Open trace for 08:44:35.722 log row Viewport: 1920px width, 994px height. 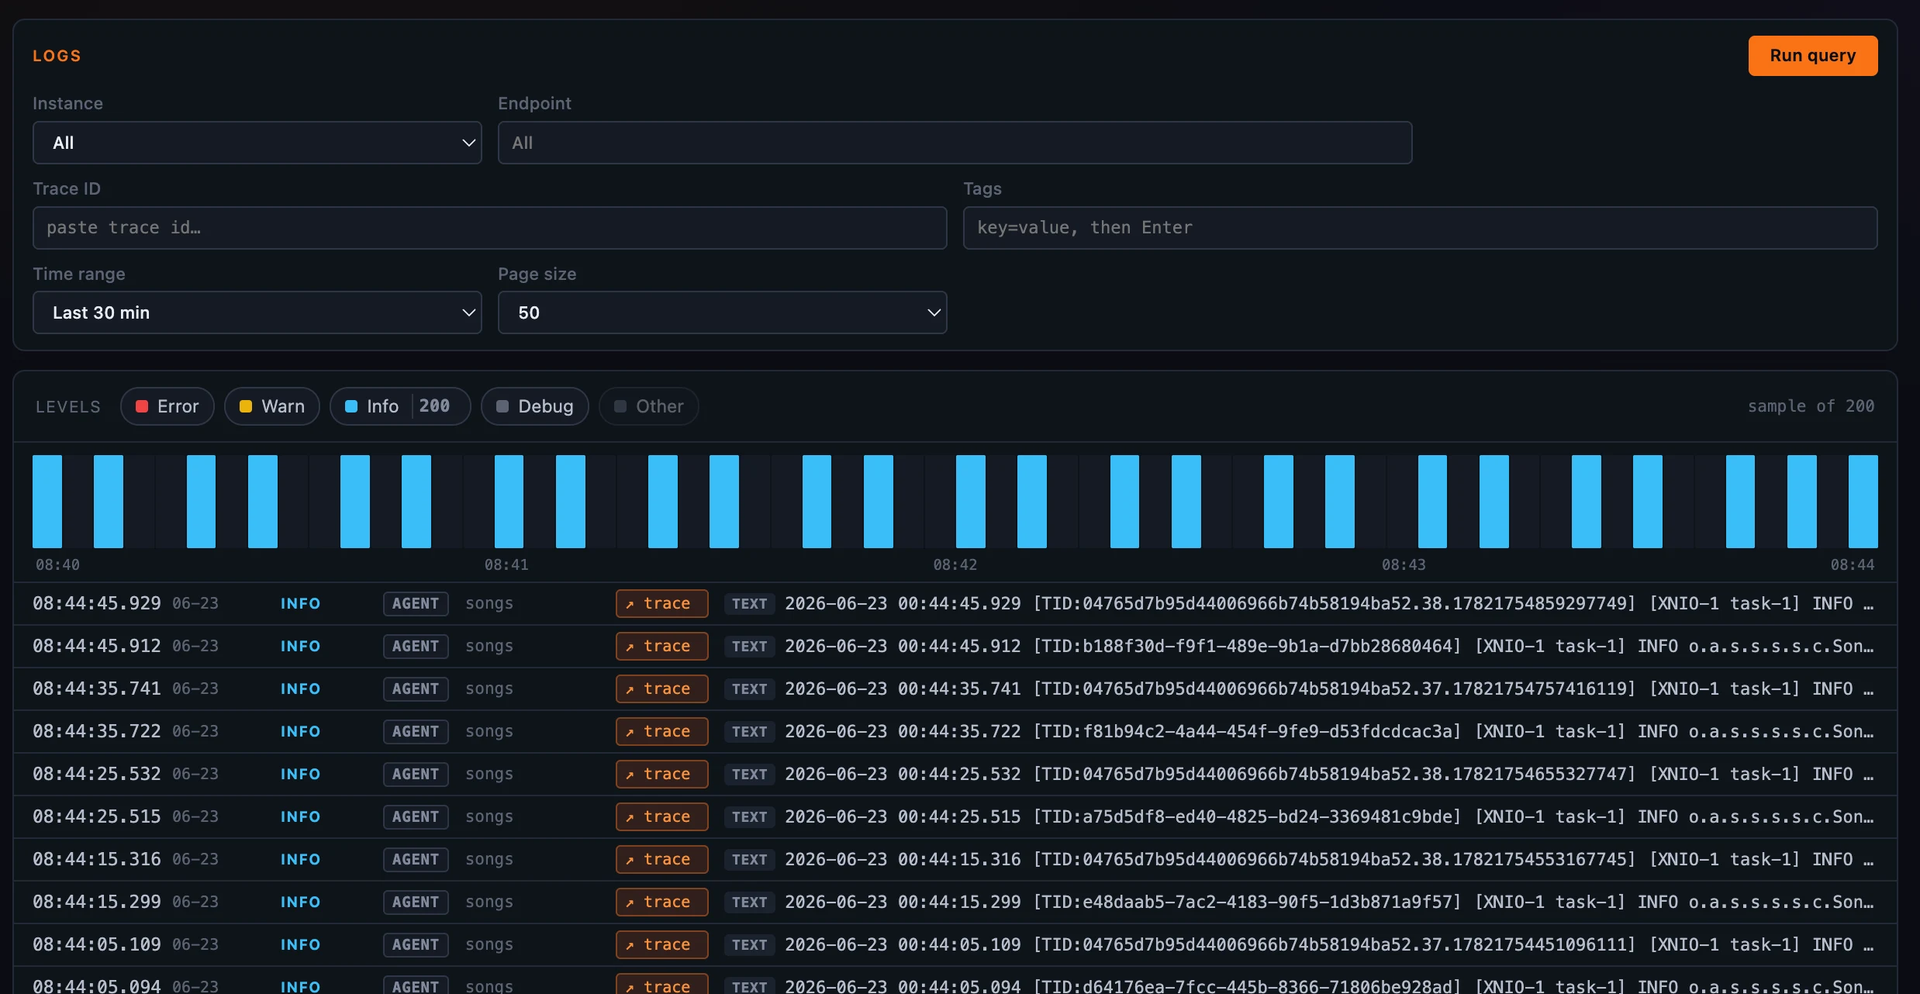(x=662, y=732)
